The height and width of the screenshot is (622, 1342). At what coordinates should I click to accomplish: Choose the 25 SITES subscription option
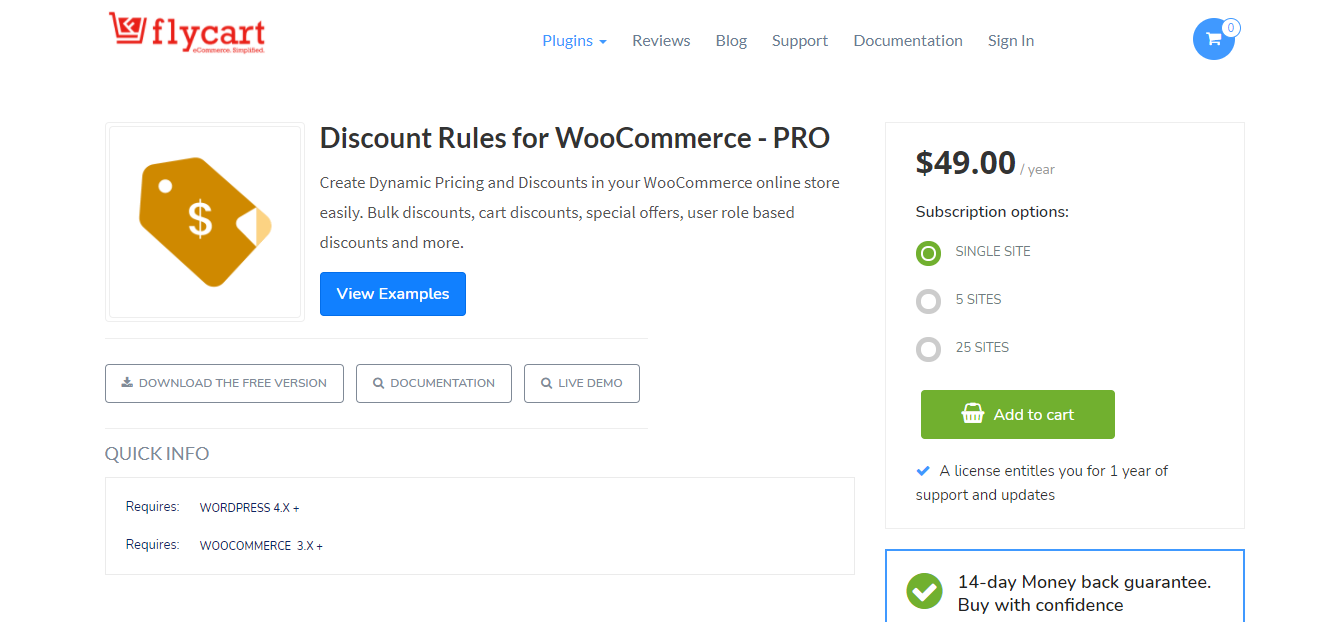928,349
